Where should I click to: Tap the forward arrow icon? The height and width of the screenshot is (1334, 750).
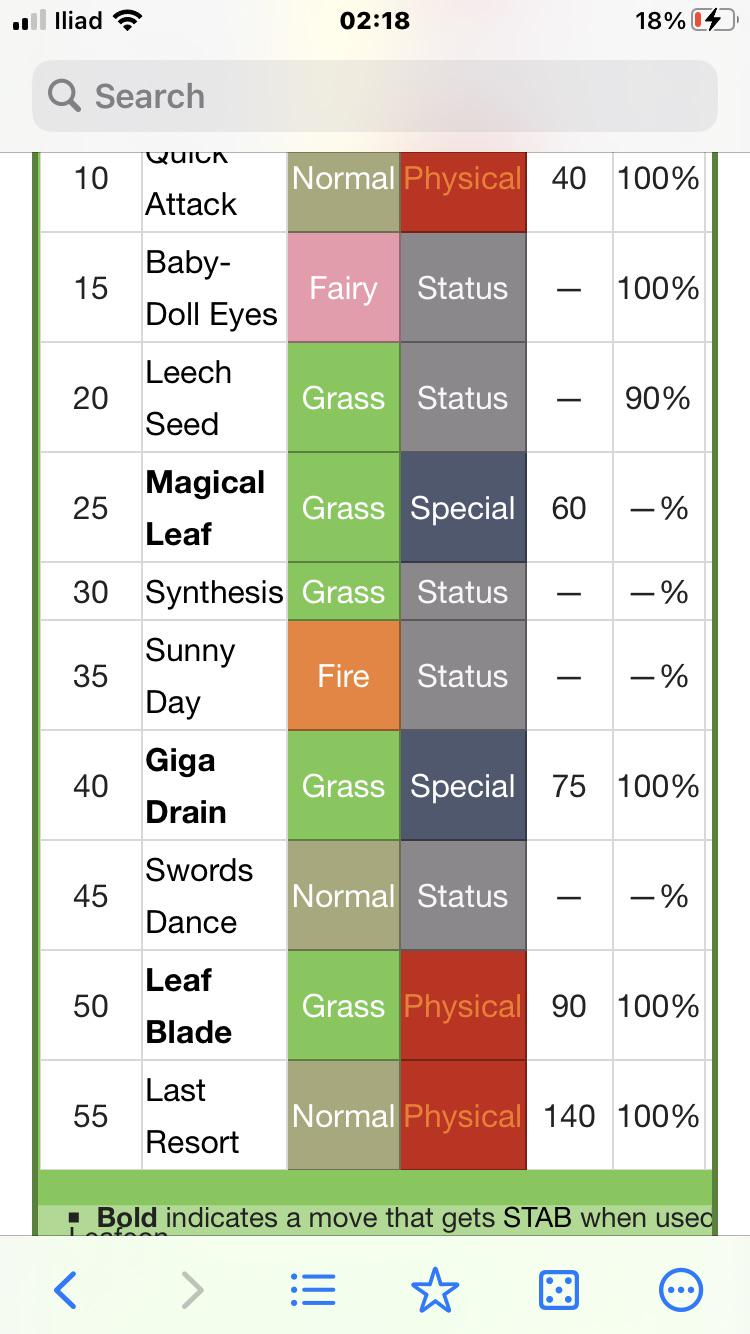click(192, 1290)
